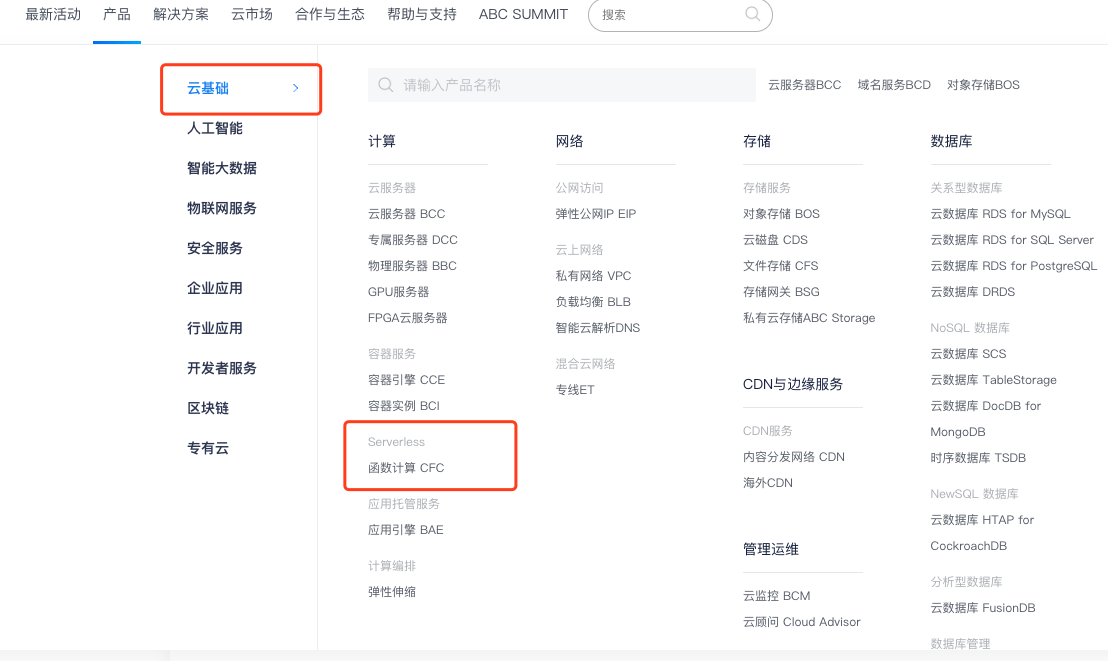
Task: Open 应用引擎 BAE product link
Action: [x=406, y=530]
